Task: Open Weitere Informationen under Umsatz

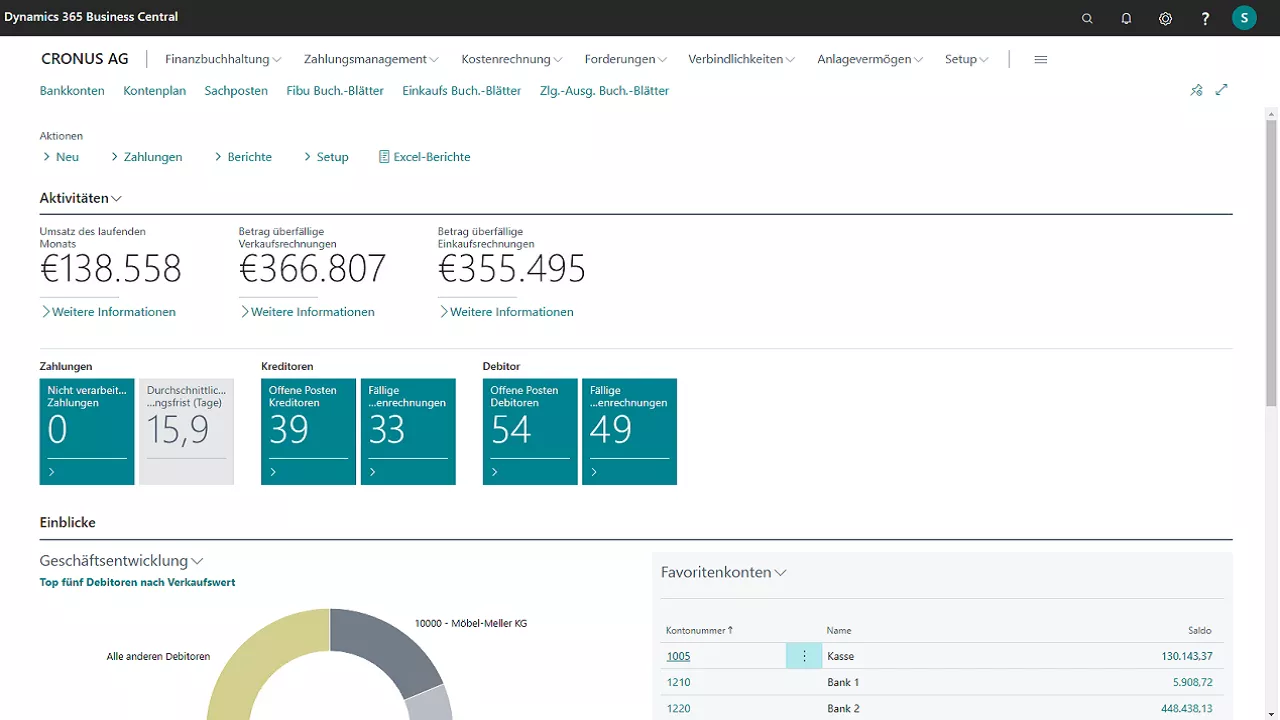Action: click(108, 312)
